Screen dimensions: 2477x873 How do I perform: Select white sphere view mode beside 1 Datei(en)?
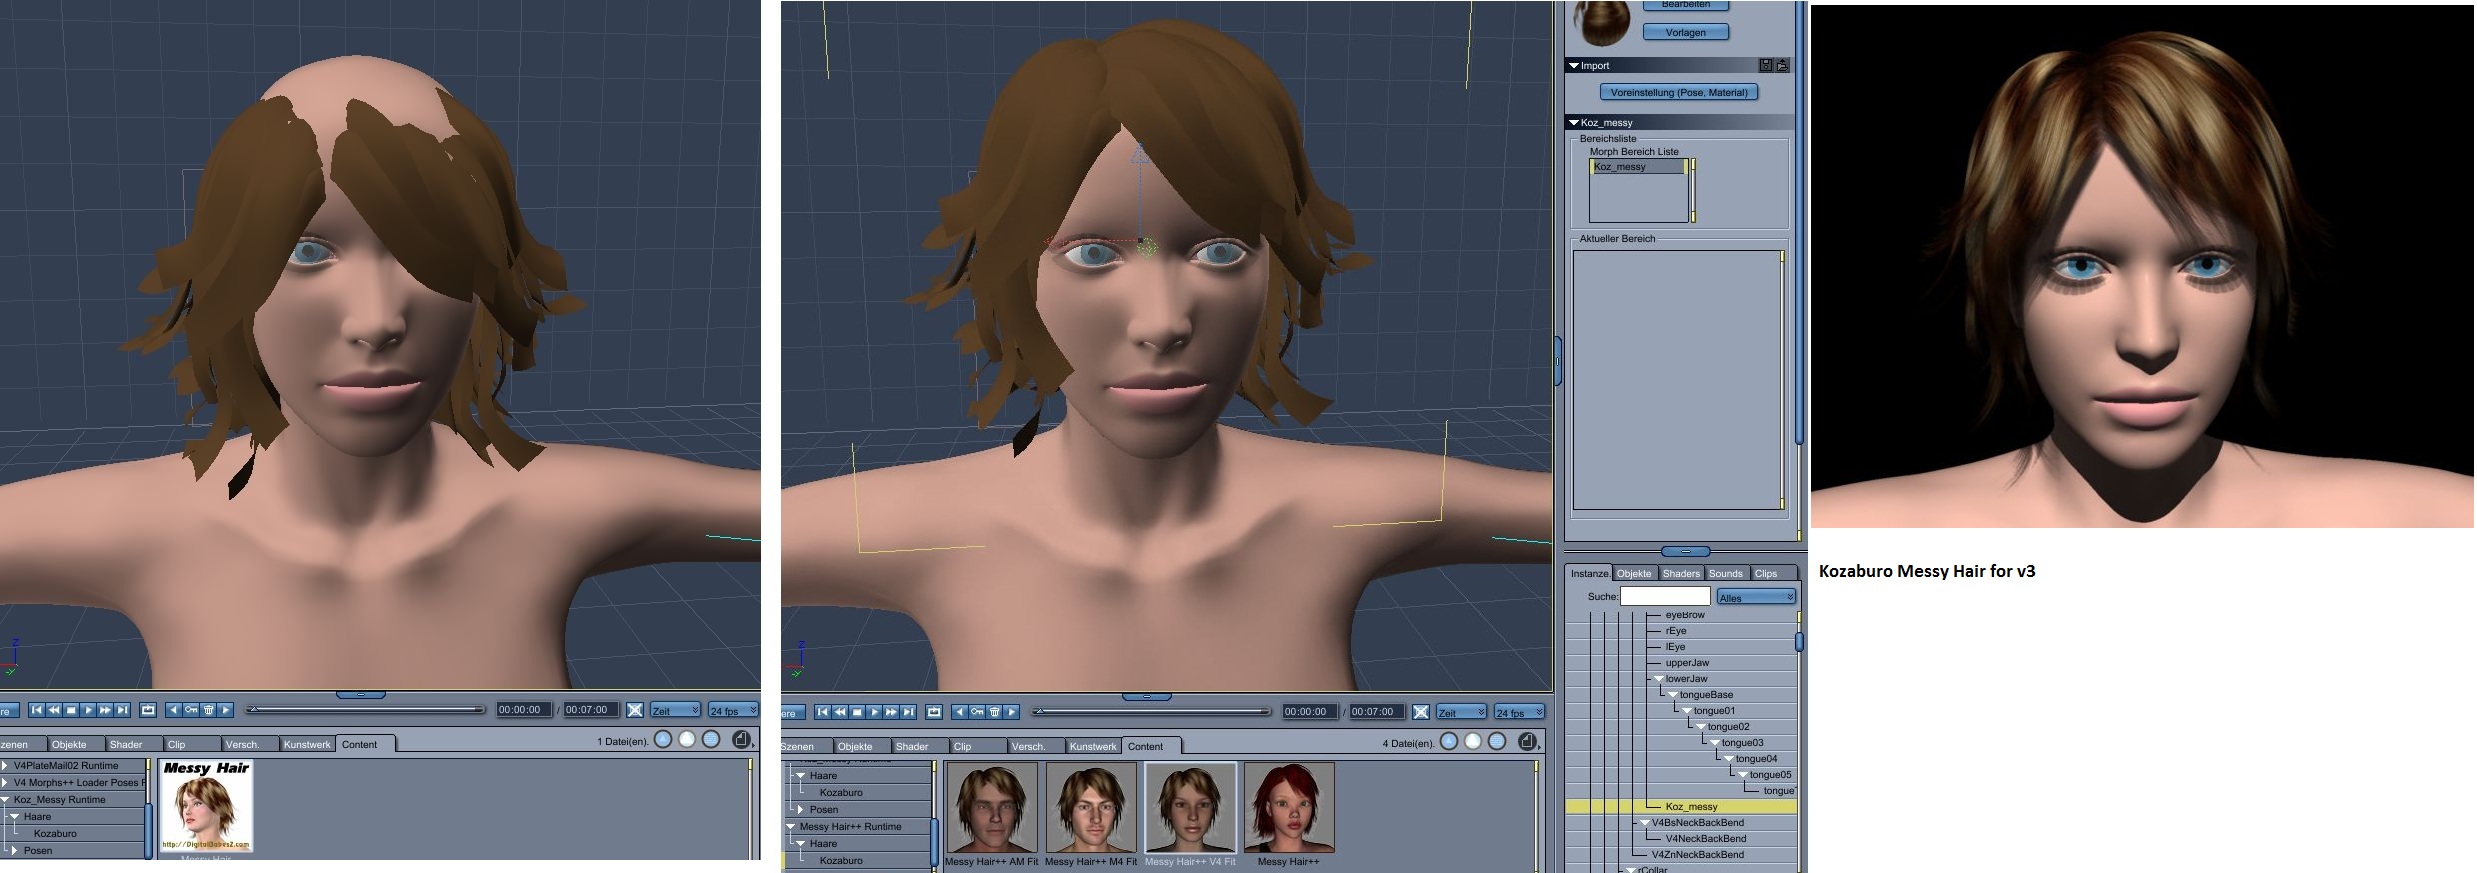coord(687,740)
